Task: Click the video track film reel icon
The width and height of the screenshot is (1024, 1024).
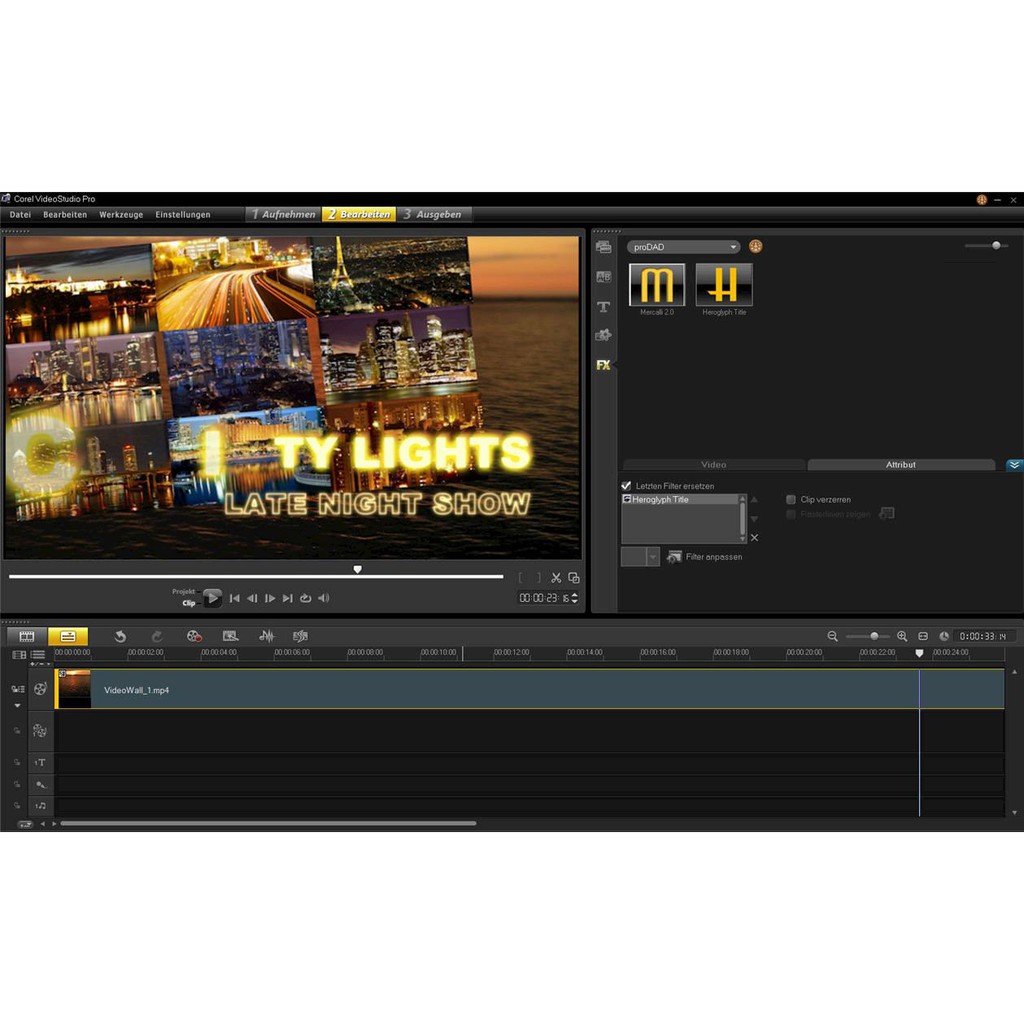Action: [x=40, y=688]
